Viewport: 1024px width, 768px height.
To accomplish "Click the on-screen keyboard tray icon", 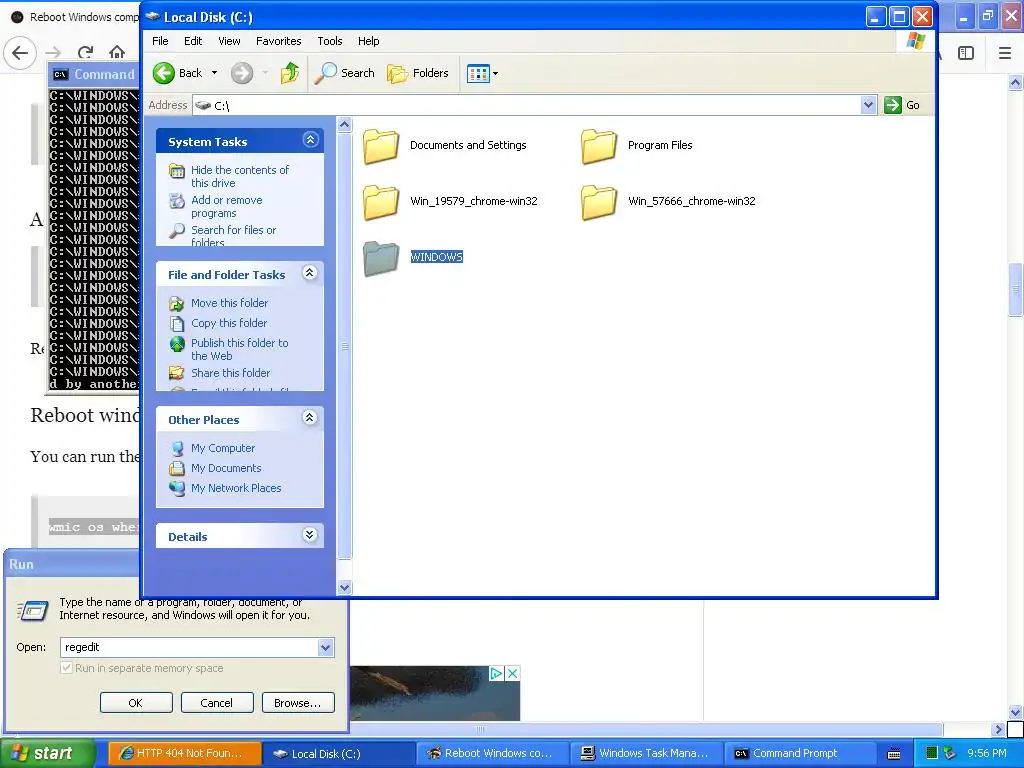I will point(894,754).
